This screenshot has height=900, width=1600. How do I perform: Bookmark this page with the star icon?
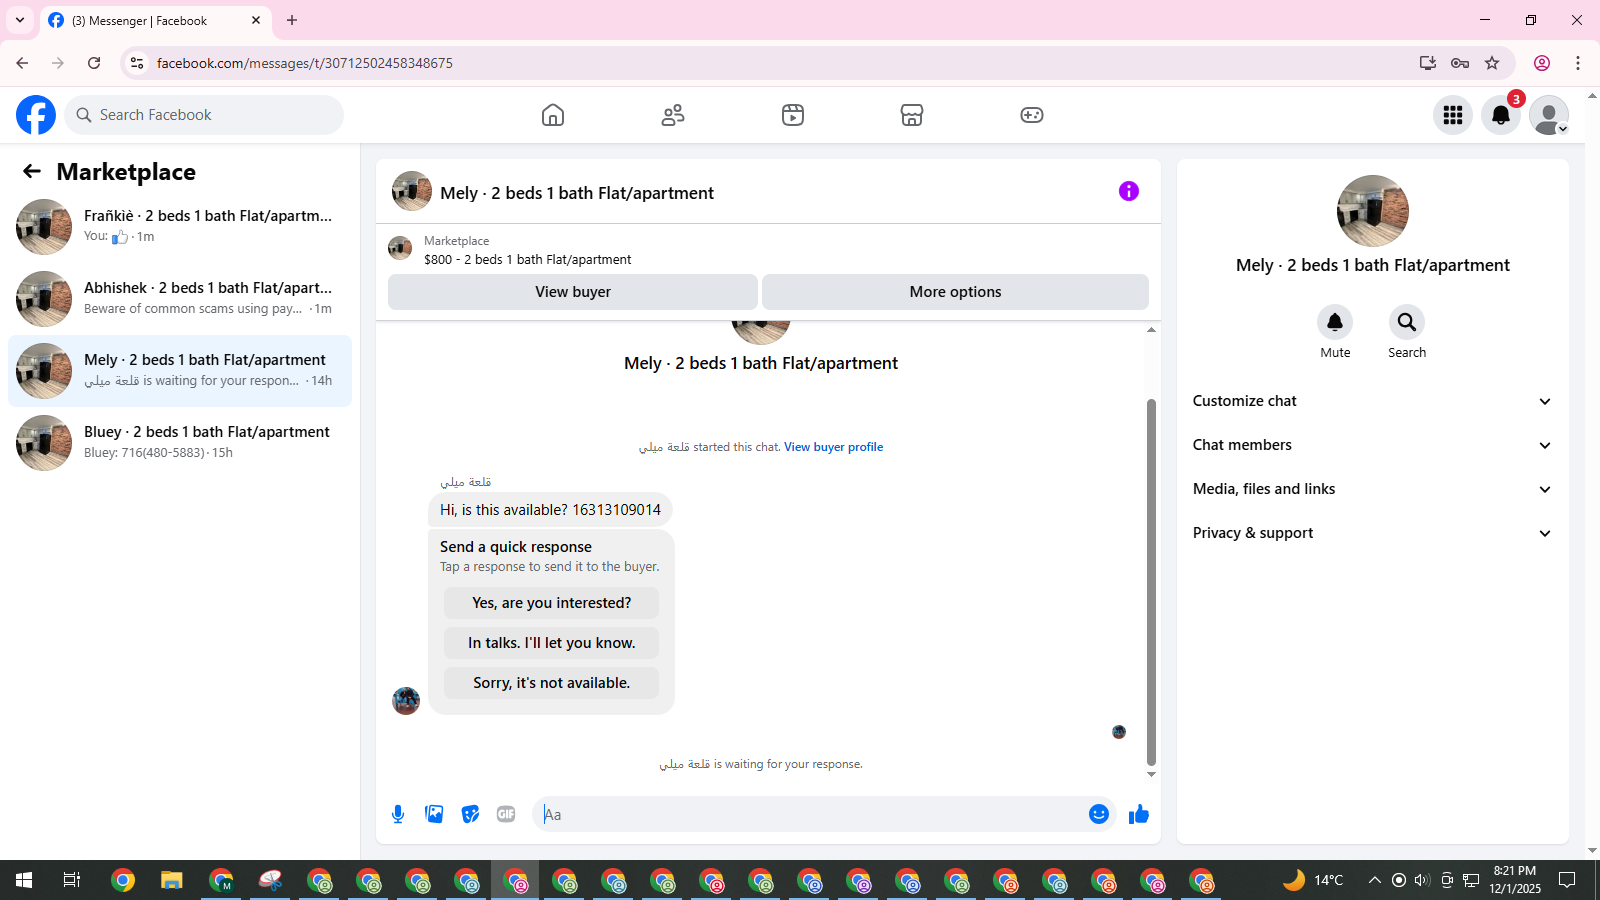[x=1492, y=63]
